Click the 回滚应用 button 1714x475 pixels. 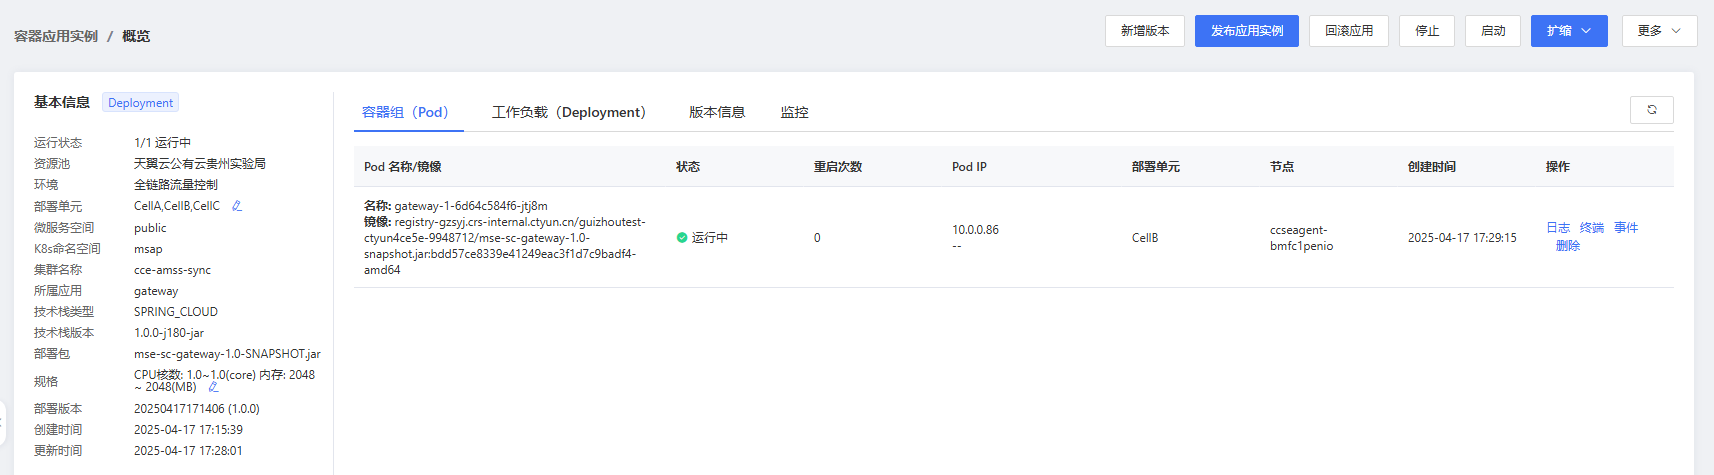1348,31
